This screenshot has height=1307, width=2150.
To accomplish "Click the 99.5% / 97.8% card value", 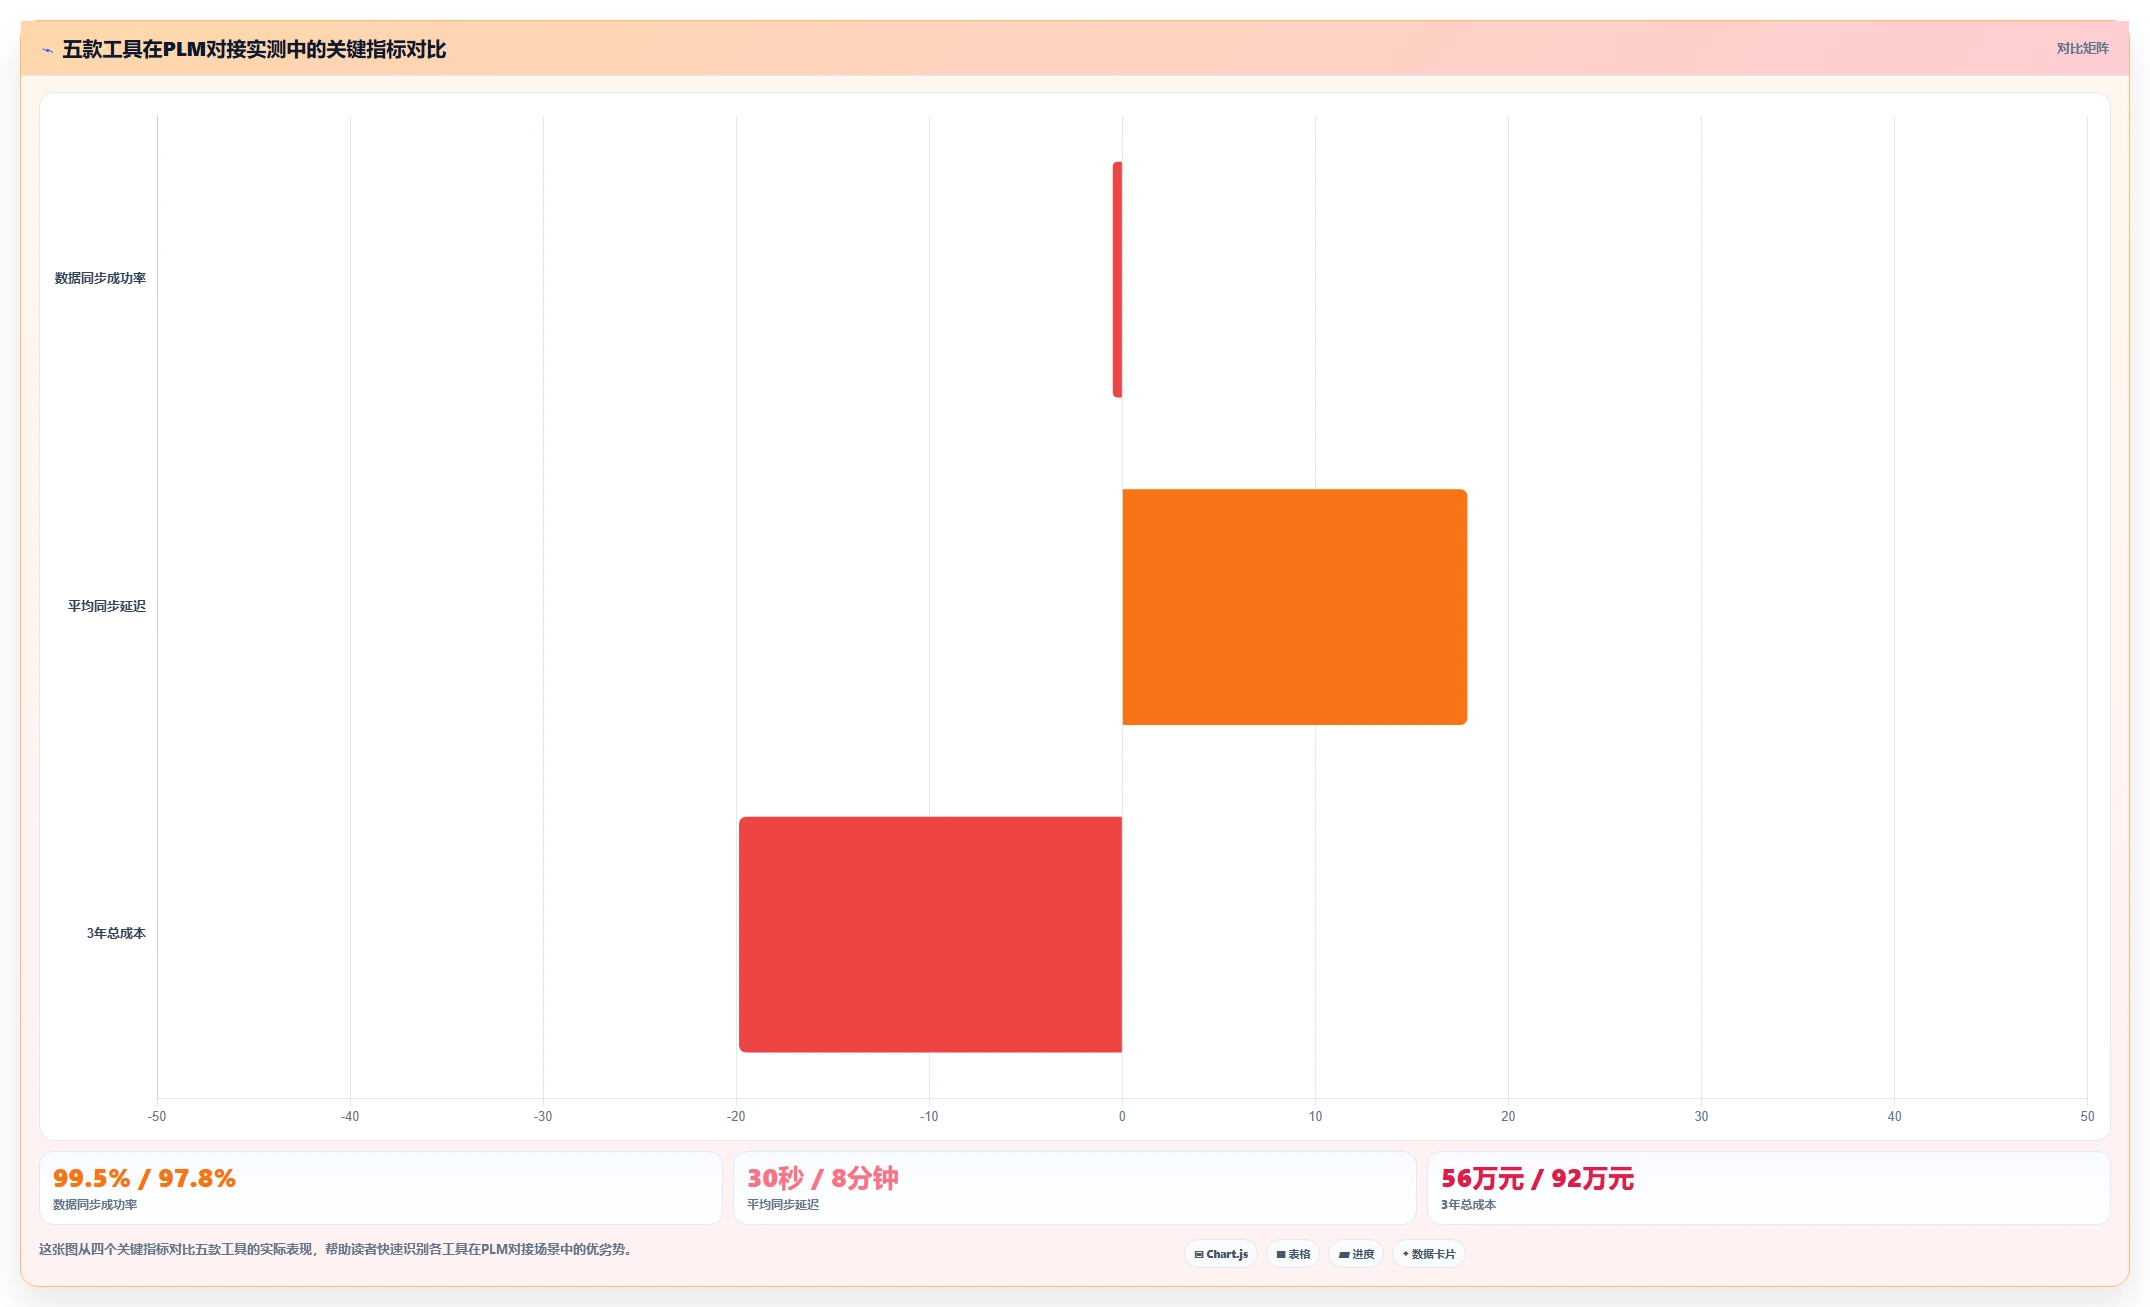I will (144, 1178).
